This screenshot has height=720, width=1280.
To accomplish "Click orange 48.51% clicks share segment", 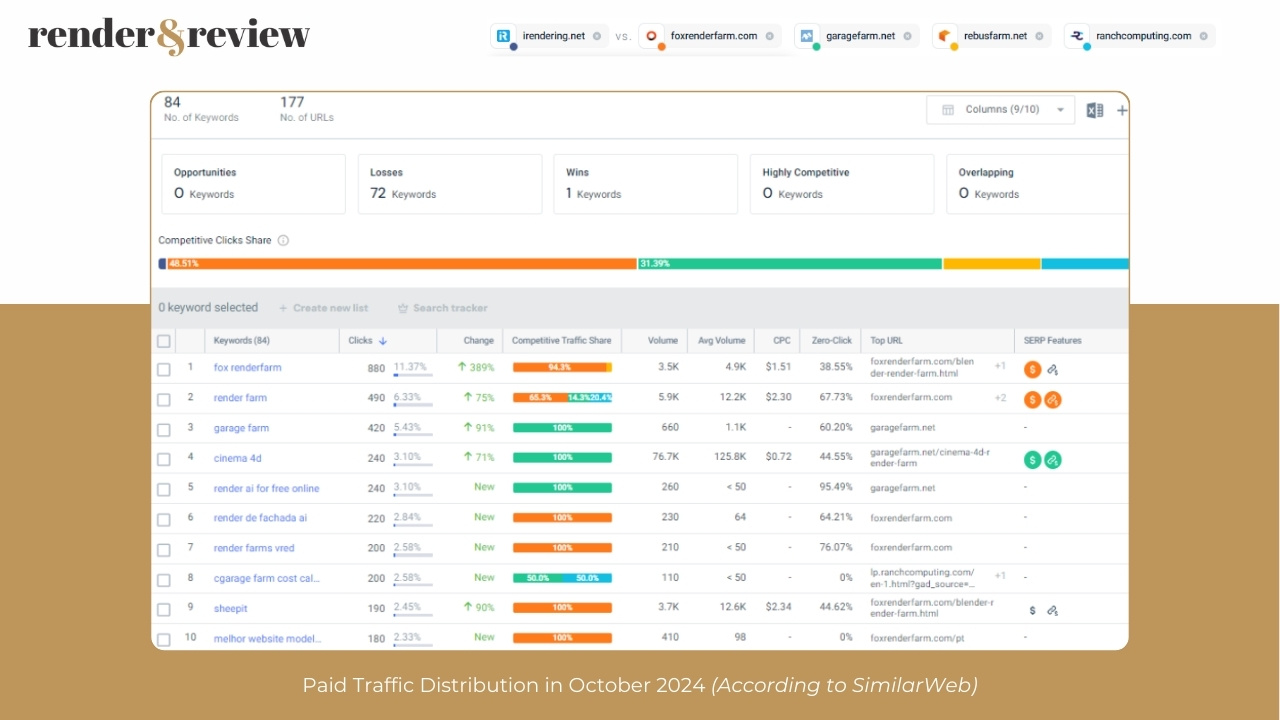I will (402, 264).
